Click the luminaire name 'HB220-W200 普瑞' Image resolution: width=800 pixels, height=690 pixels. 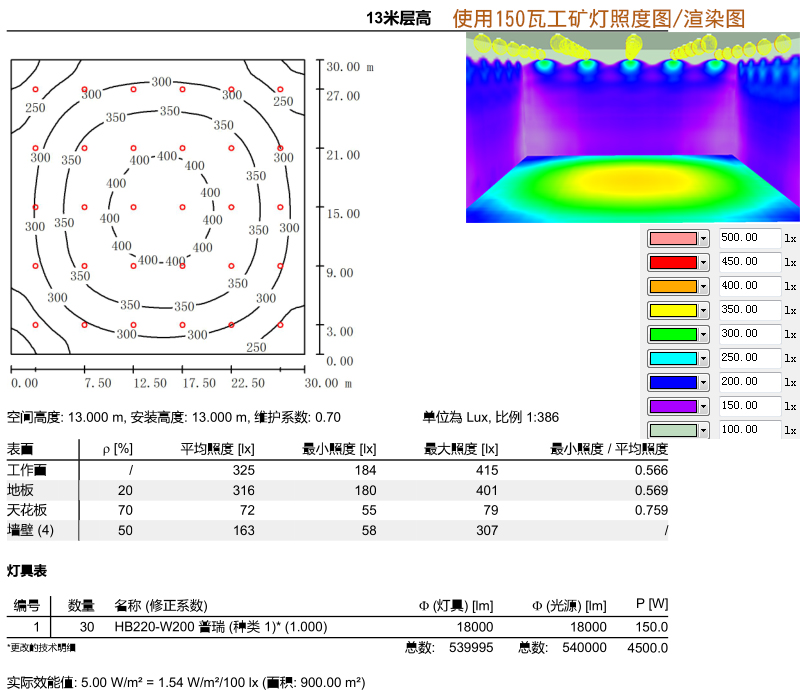point(169,627)
